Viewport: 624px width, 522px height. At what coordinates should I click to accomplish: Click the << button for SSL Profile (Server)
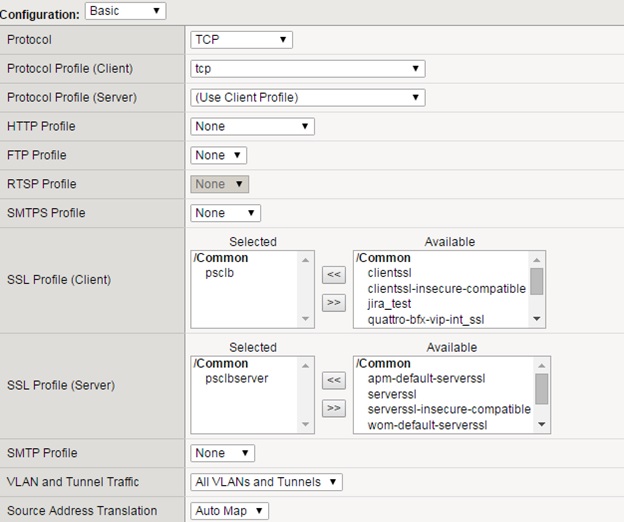[x=334, y=379]
